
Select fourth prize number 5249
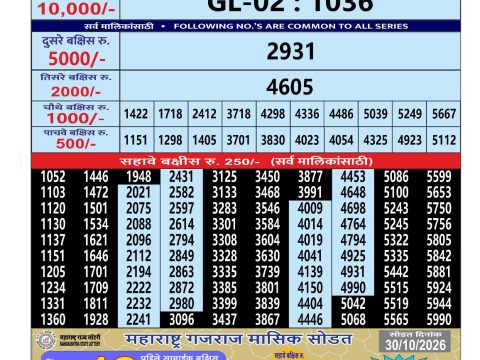(410, 114)
